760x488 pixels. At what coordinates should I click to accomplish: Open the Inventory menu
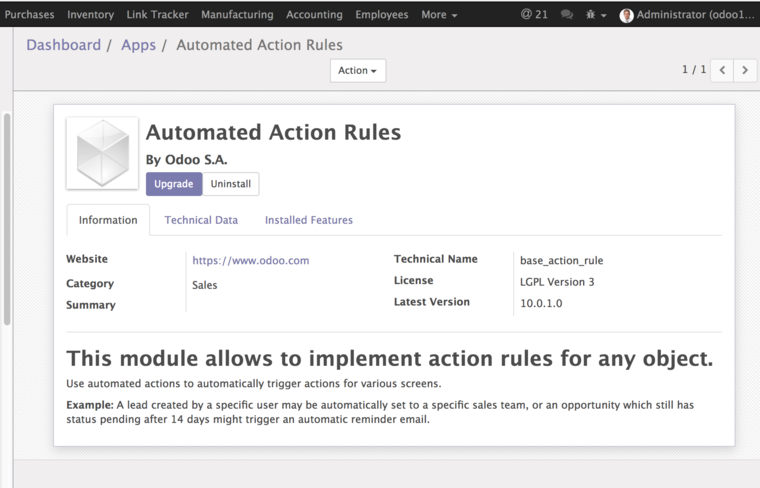click(91, 15)
